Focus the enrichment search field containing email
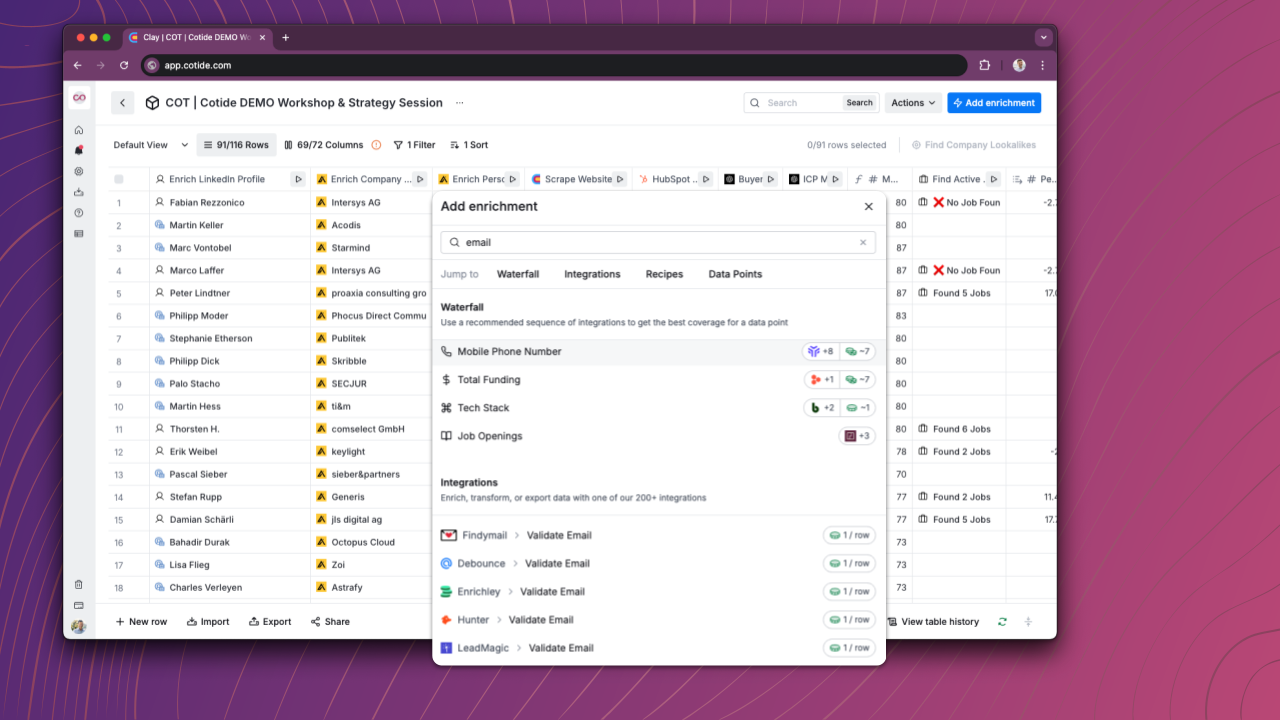This screenshot has height=720, width=1280. coord(658,242)
